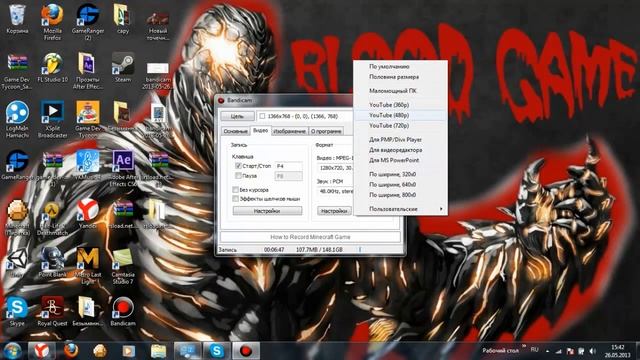The image size is (640, 360).
Task: Switch to the Видео tab
Action: click(x=260, y=130)
